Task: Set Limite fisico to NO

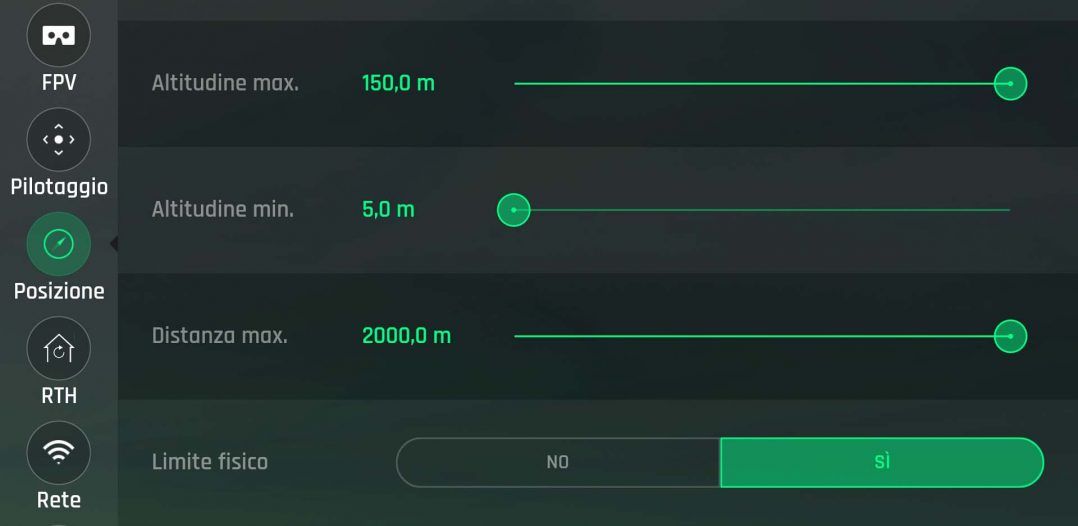Action: click(557, 462)
